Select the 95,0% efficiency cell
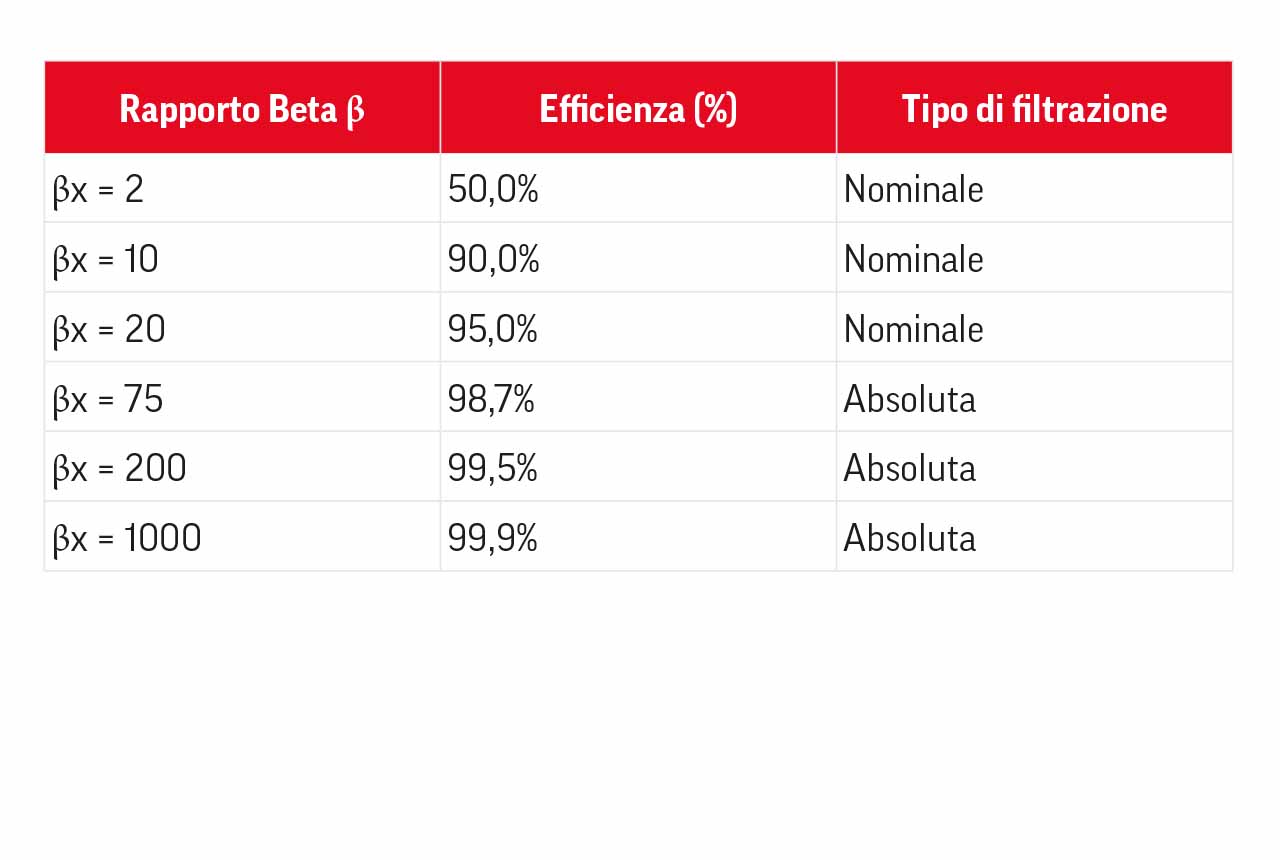Viewport: 1280px width, 860px height. point(493,329)
